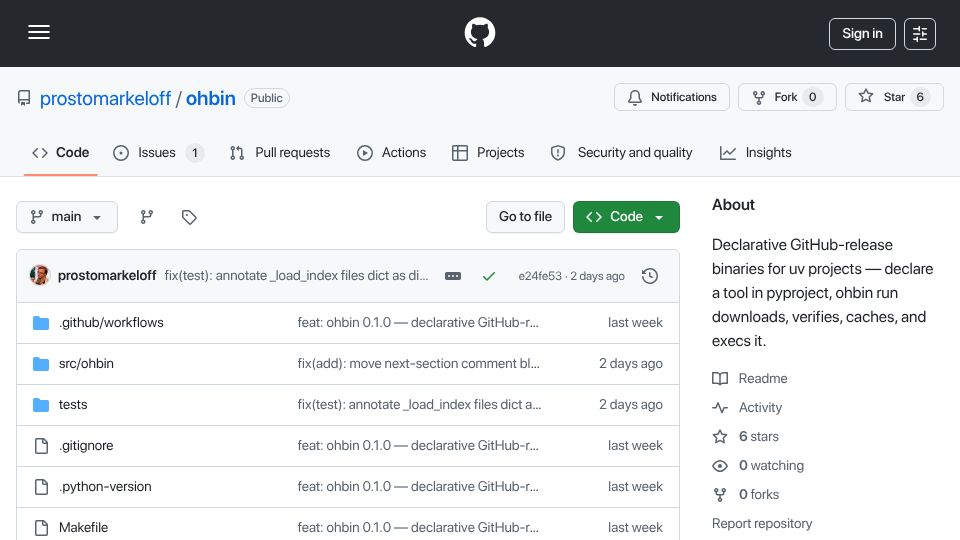Open the tests folder
This screenshot has width=960, height=540.
(x=73, y=405)
